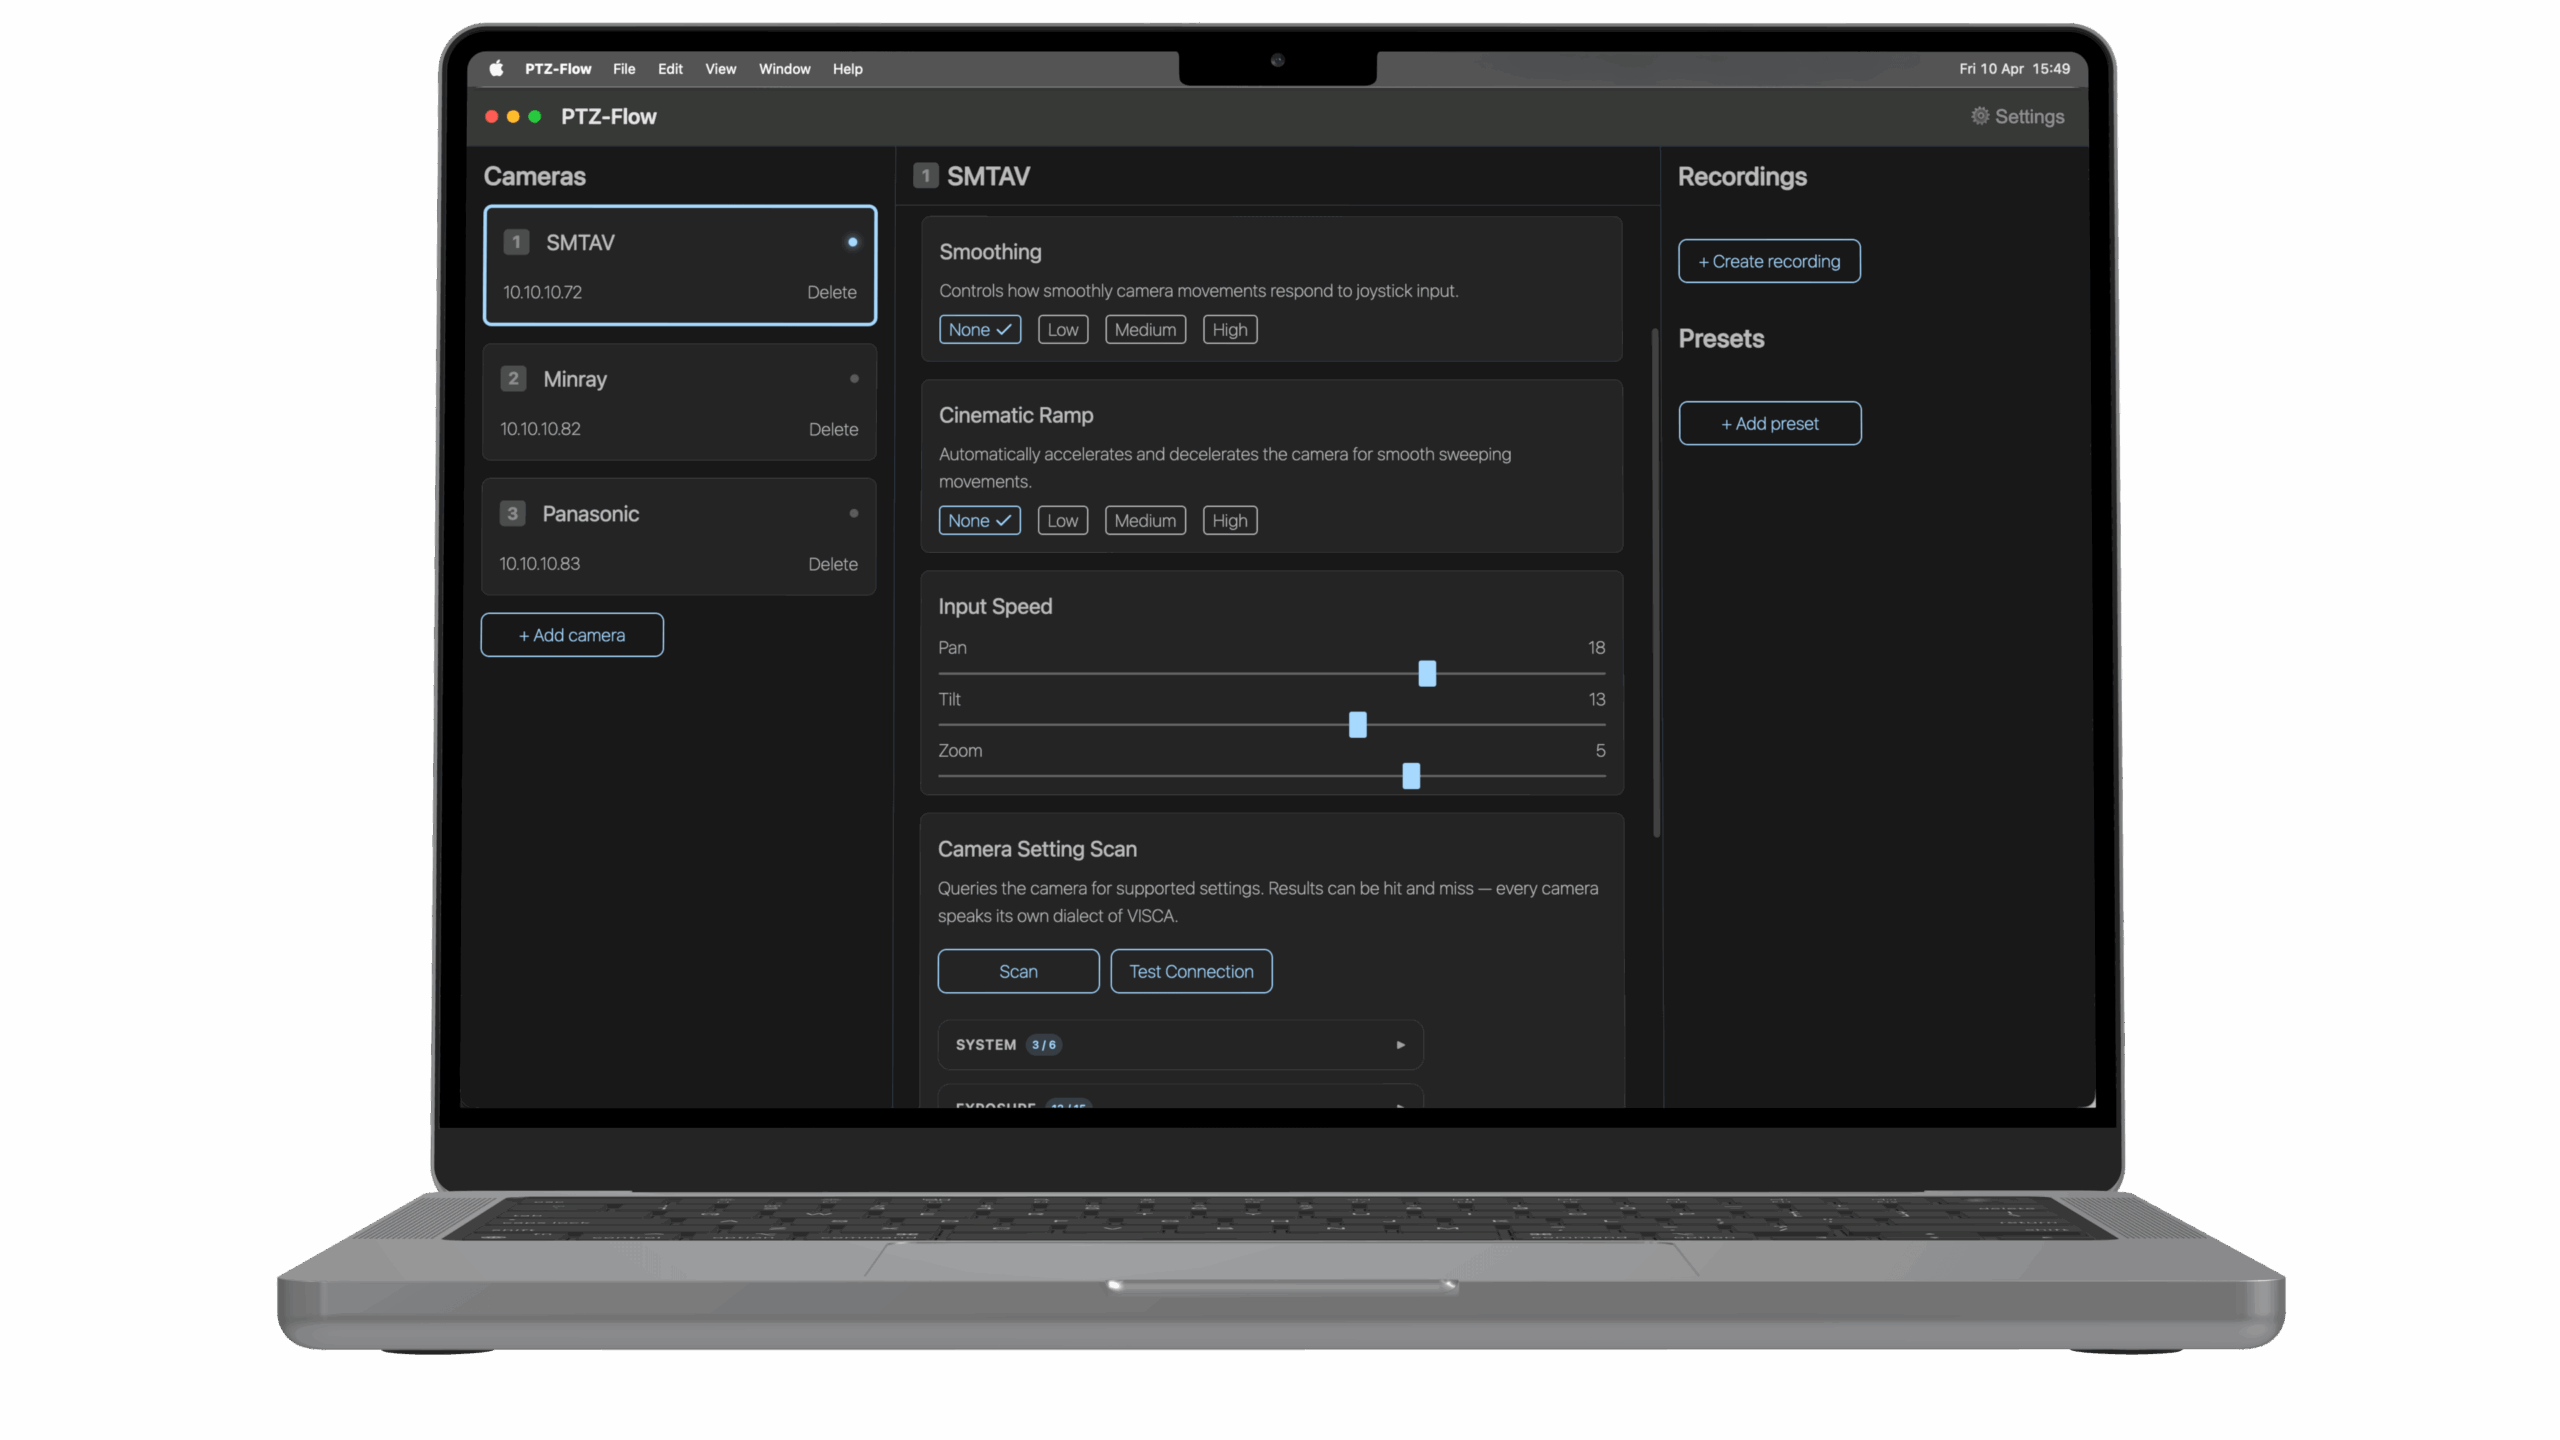
Task: Set Smoothing to Low
Action: pos(1062,330)
